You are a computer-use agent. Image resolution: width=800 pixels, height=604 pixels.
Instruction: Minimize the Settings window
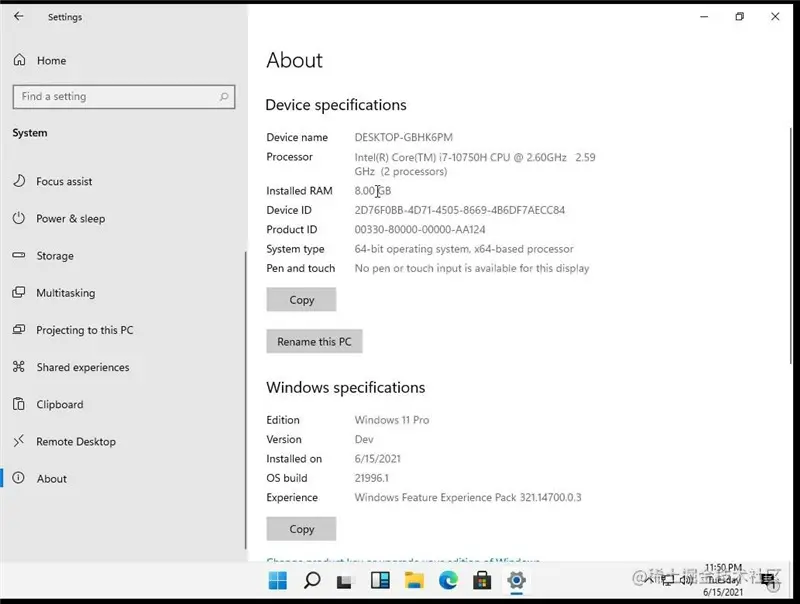[704, 17]
